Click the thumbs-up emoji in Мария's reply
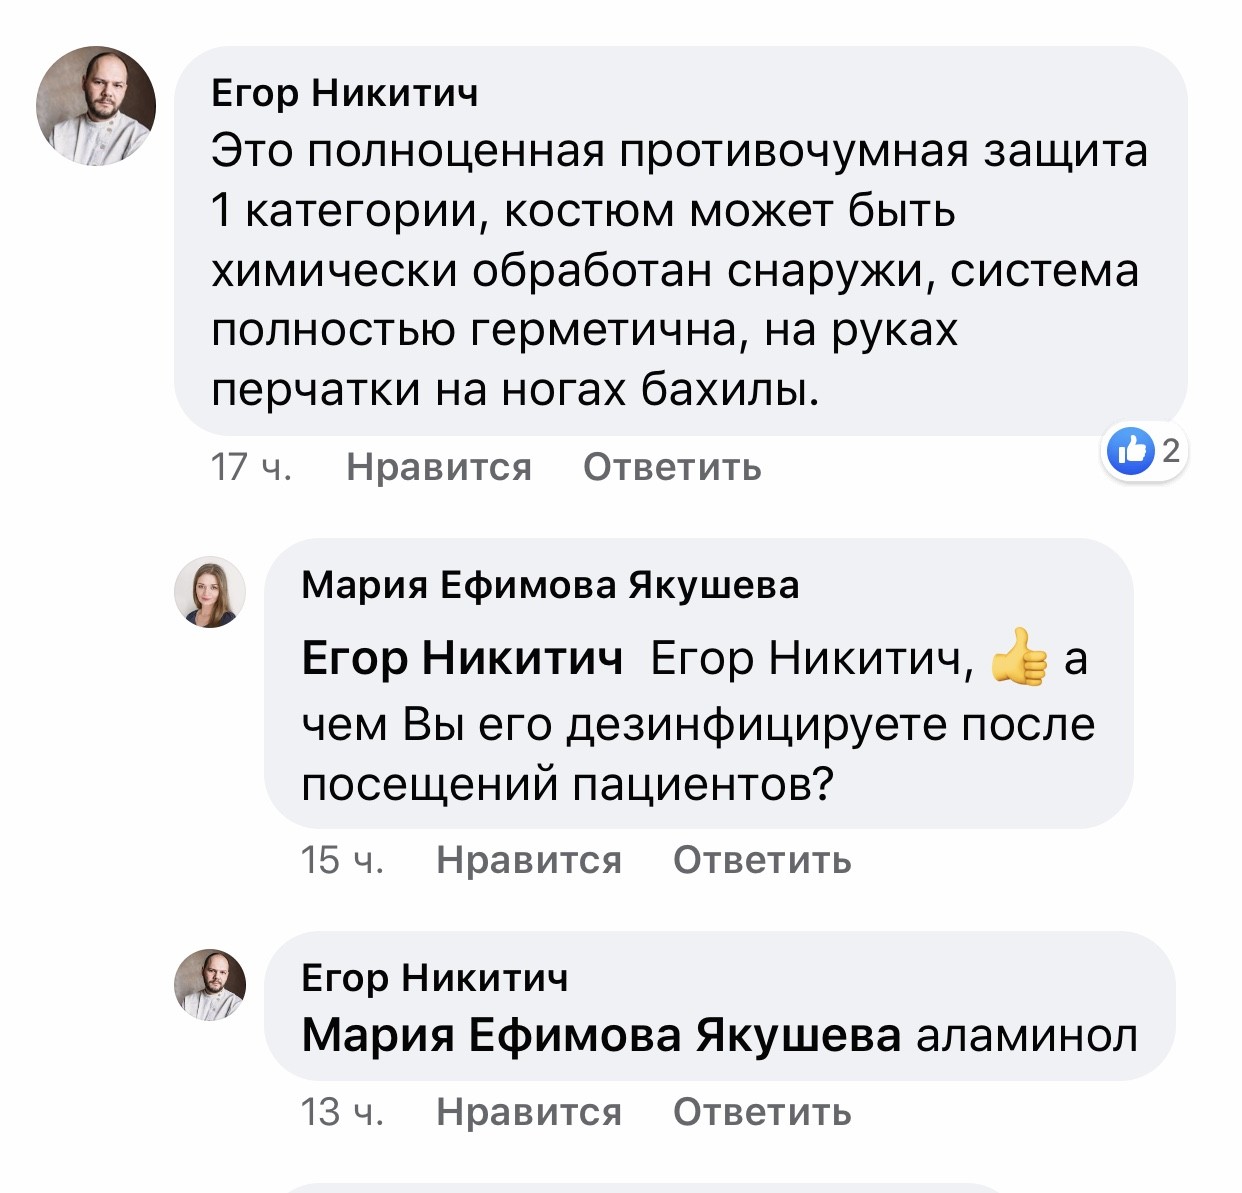 (1019, 658)
